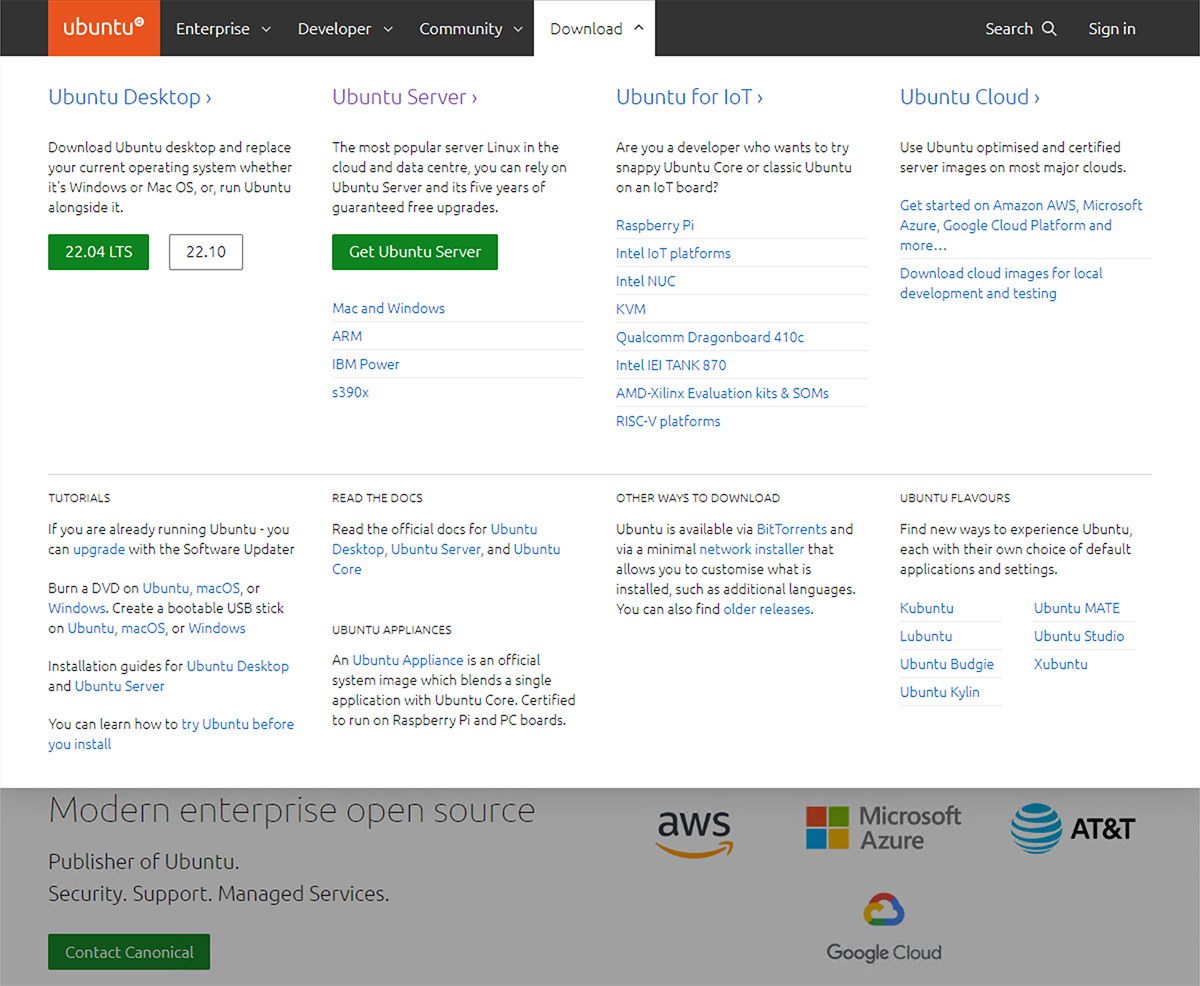
Task: Open the ARM server link
Action: [x=347, y=336]
